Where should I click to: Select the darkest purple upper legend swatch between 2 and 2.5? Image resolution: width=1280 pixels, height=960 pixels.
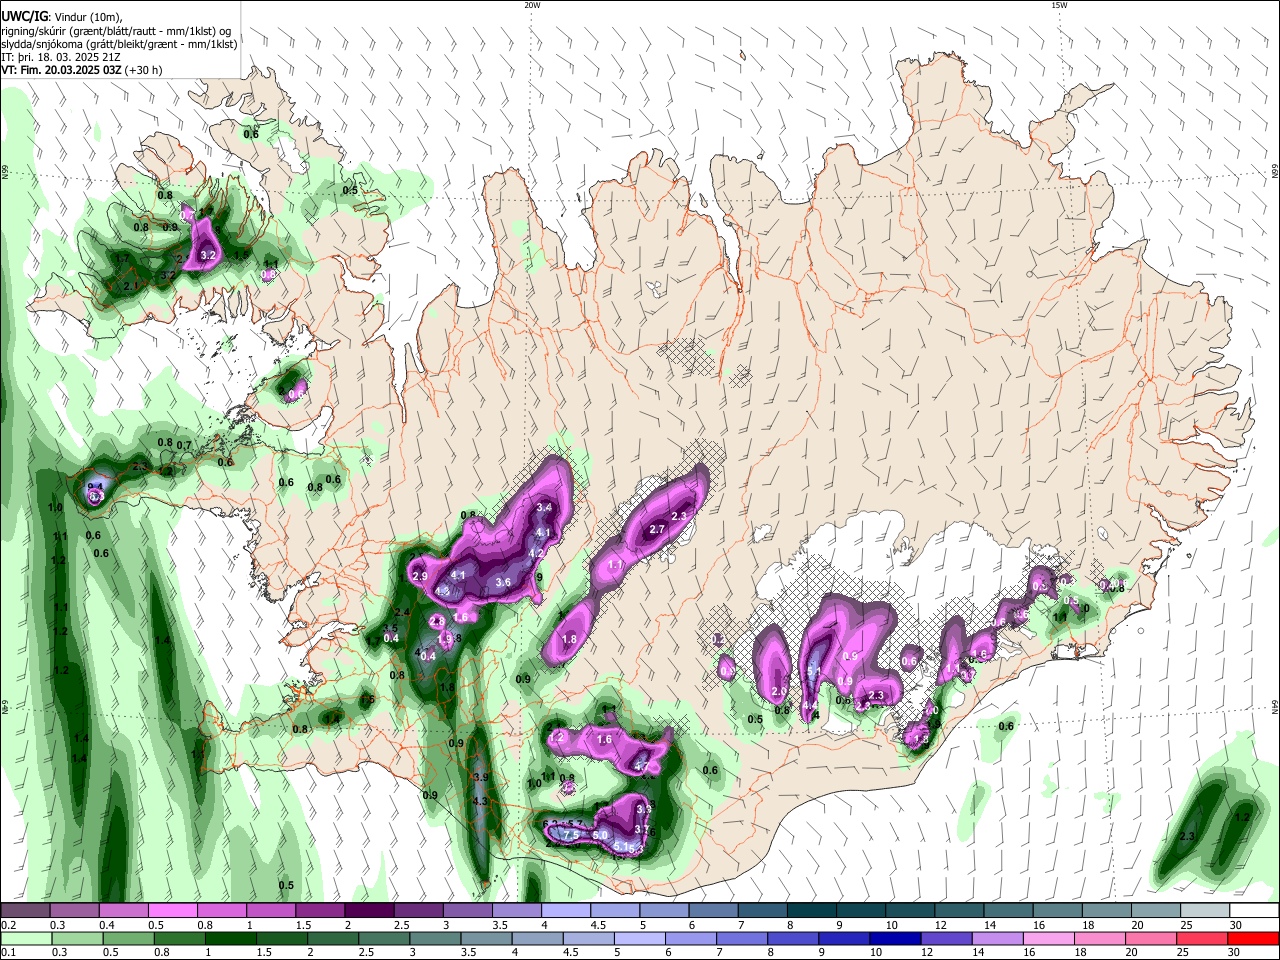click(369, 911)
